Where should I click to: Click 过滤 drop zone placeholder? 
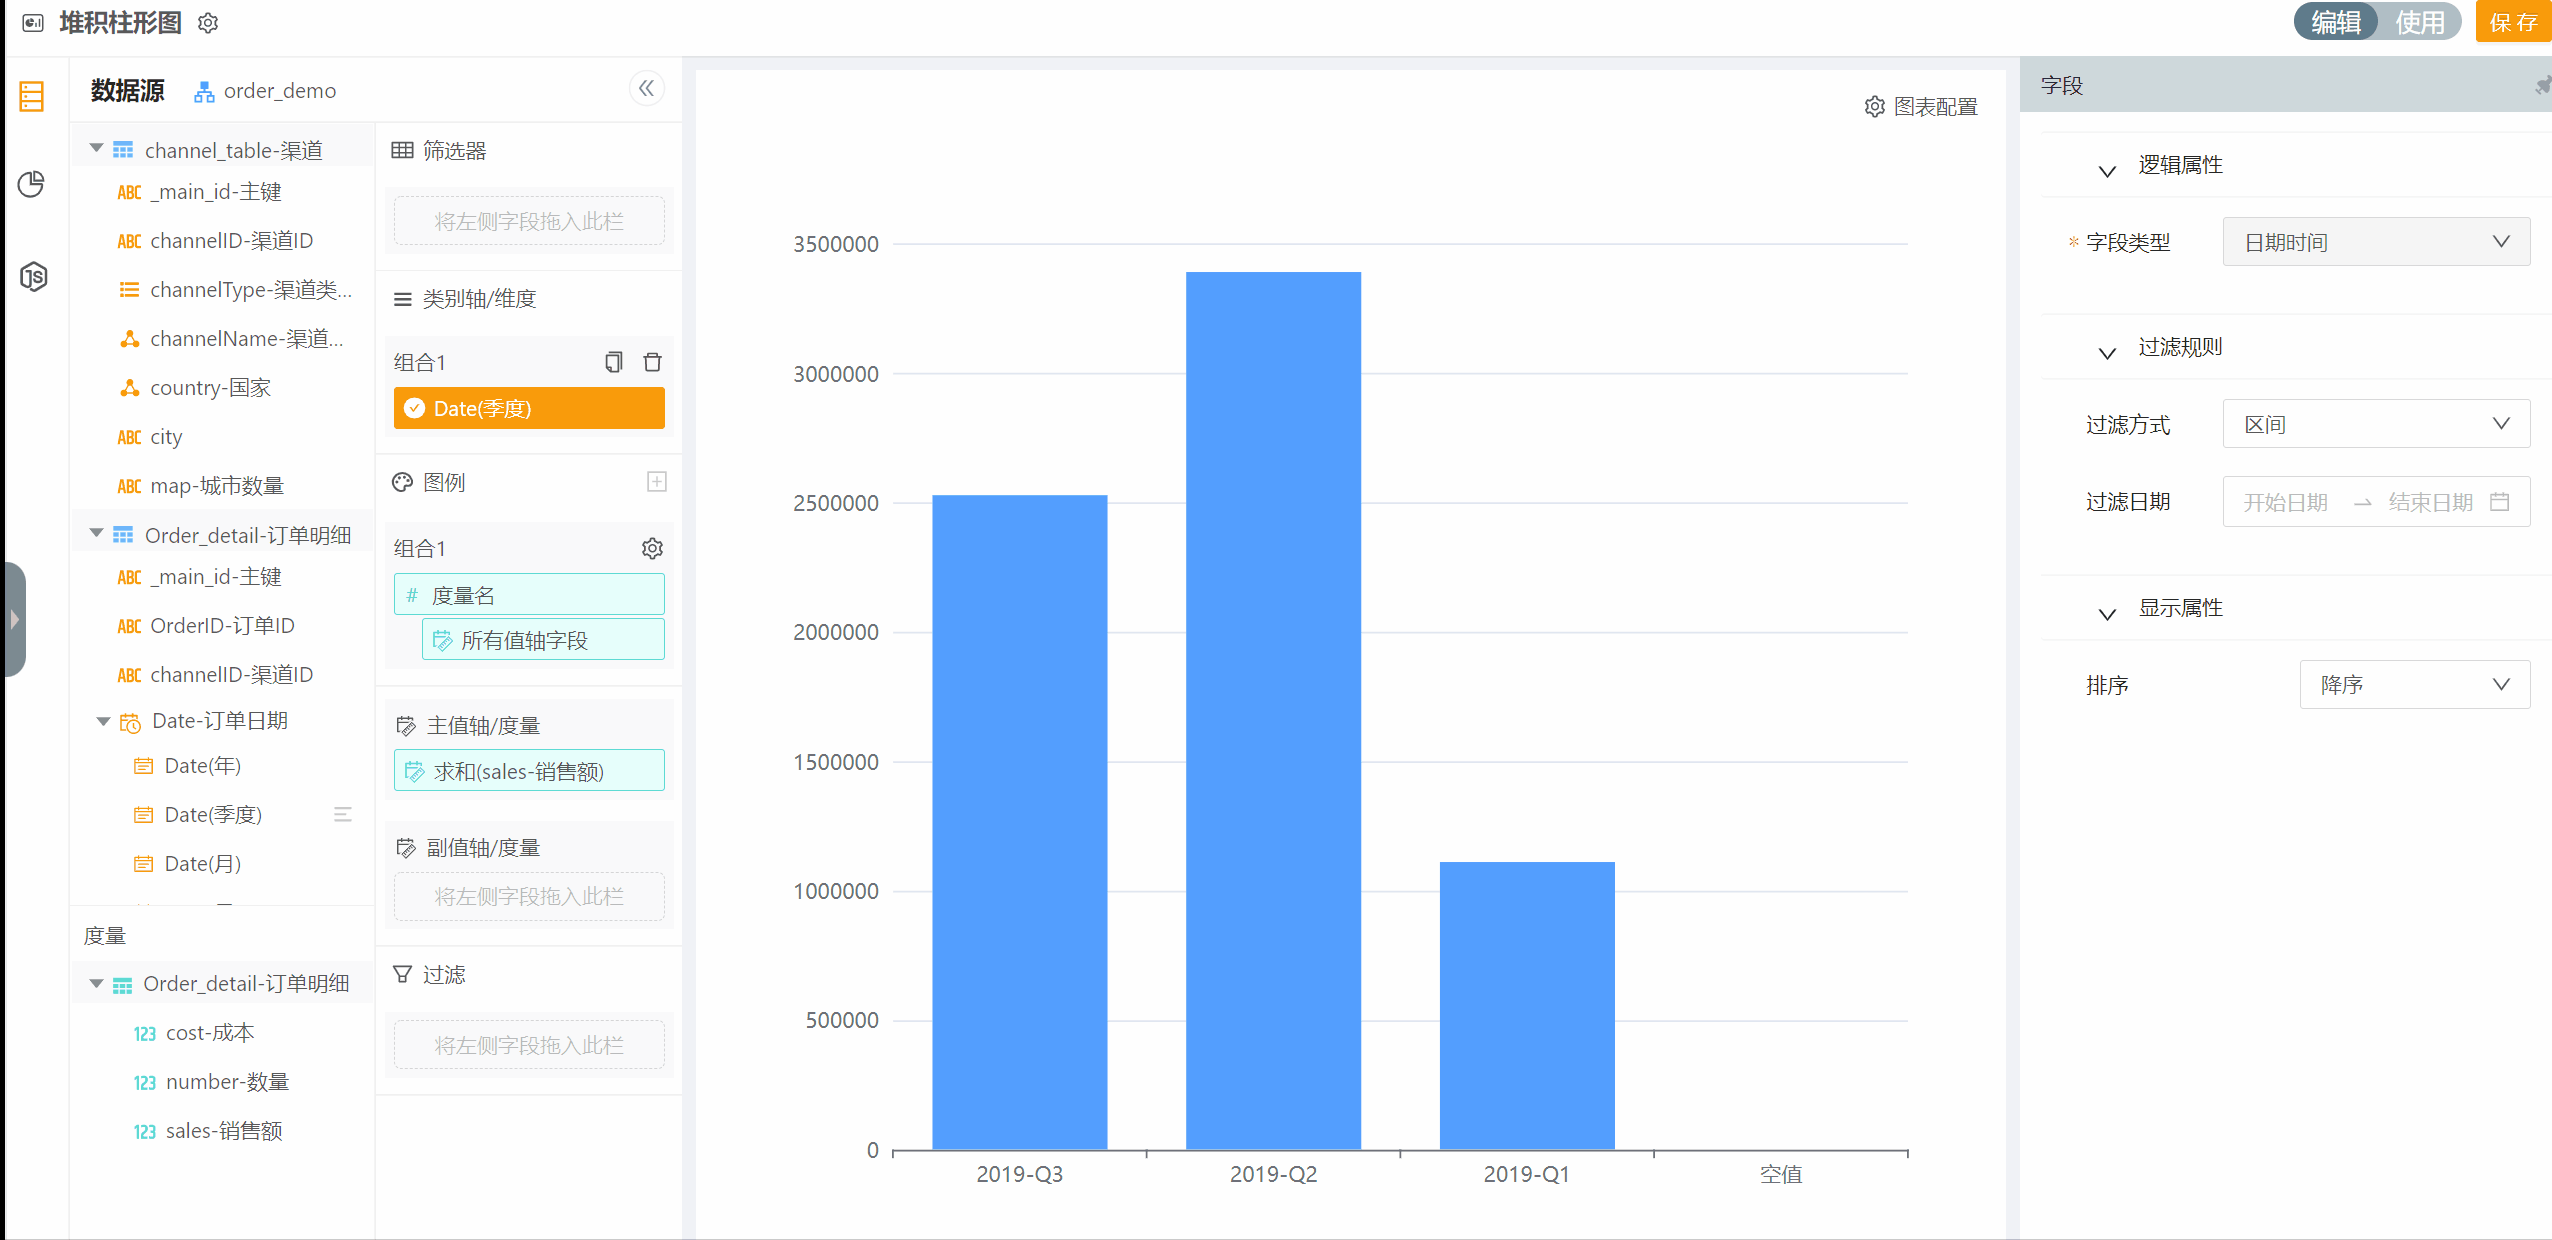coord(529,1045)
